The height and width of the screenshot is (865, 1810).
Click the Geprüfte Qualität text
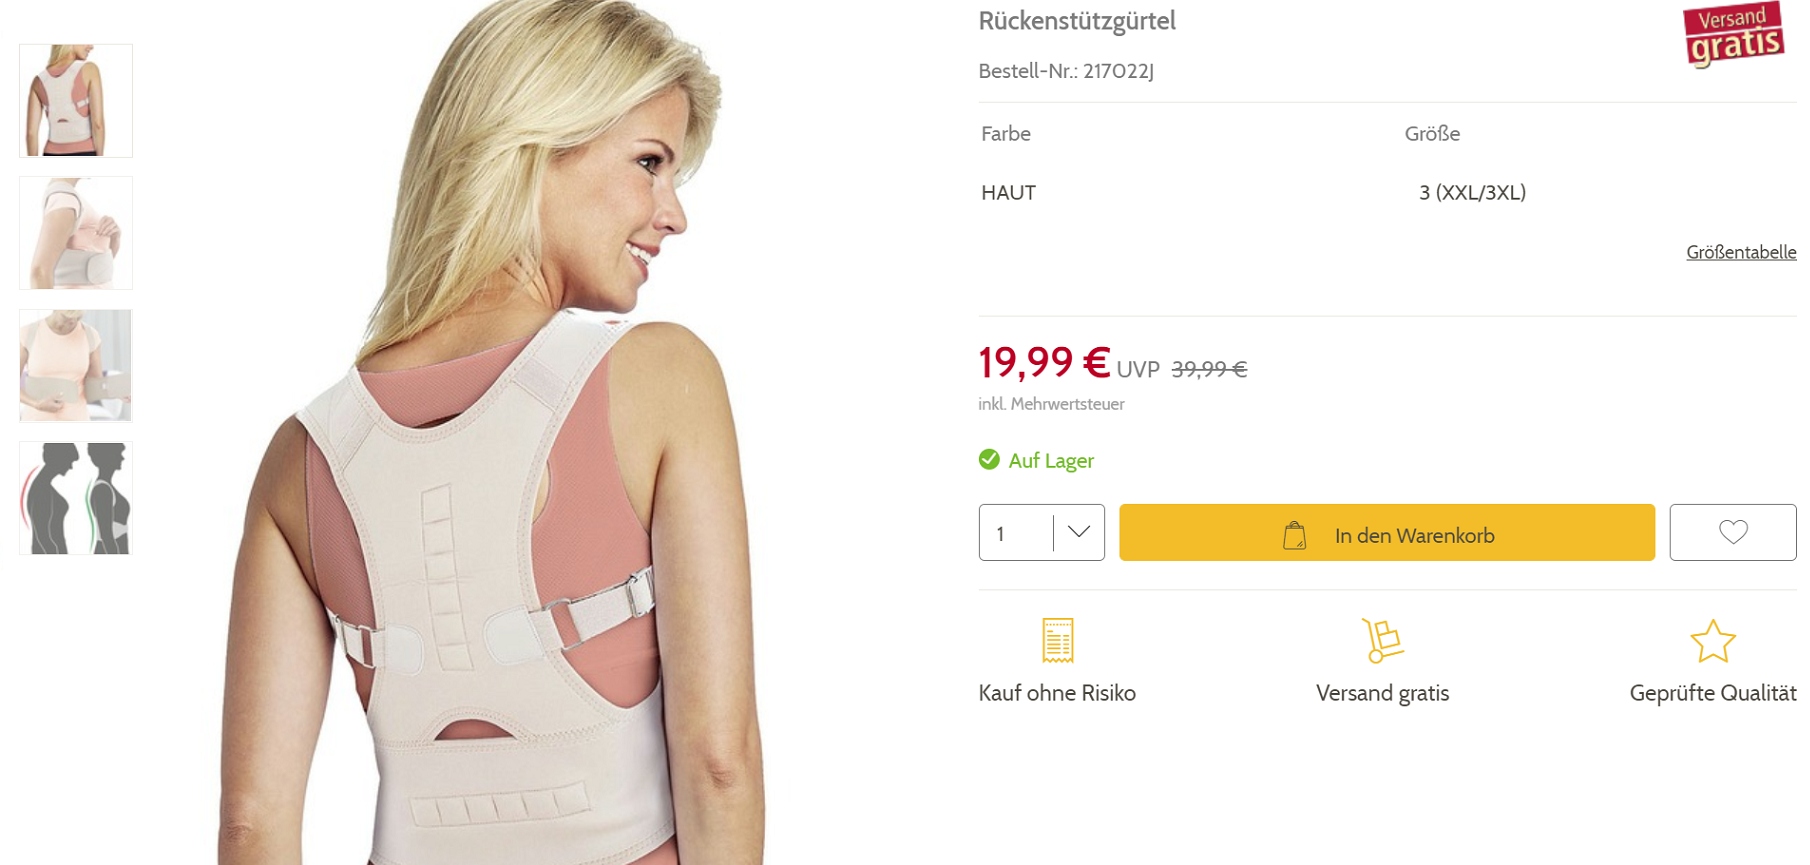(x=1712, y=693)
